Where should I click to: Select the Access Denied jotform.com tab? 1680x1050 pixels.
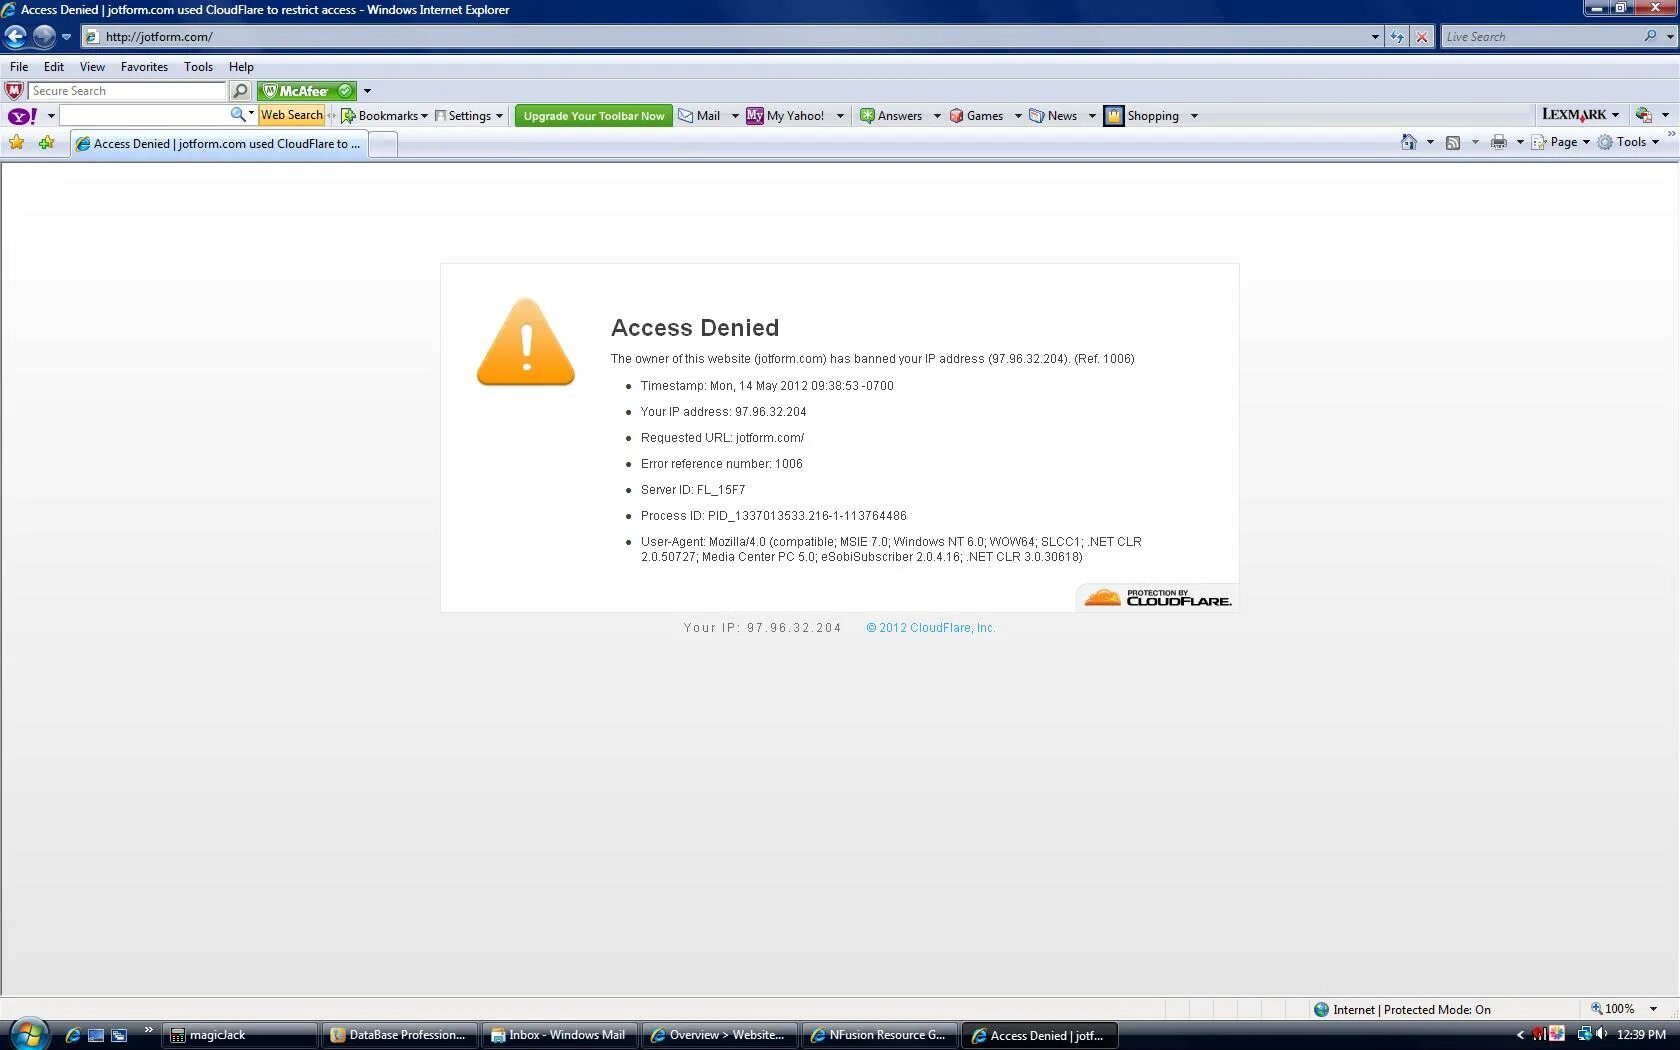tap(219, 144)
